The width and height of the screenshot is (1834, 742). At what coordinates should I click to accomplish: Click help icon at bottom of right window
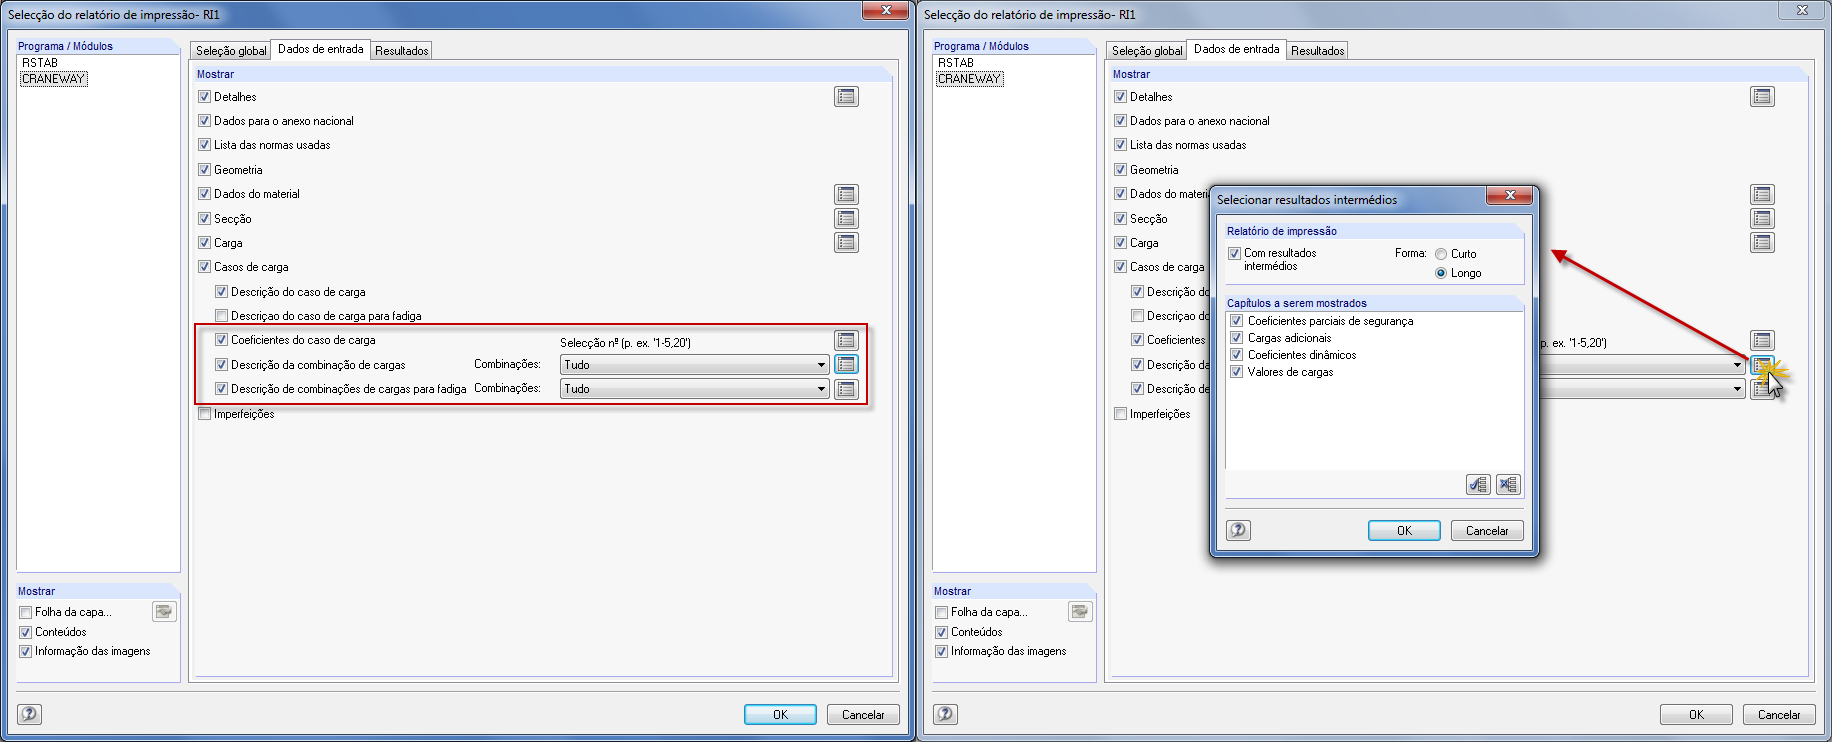coord(946,714)
